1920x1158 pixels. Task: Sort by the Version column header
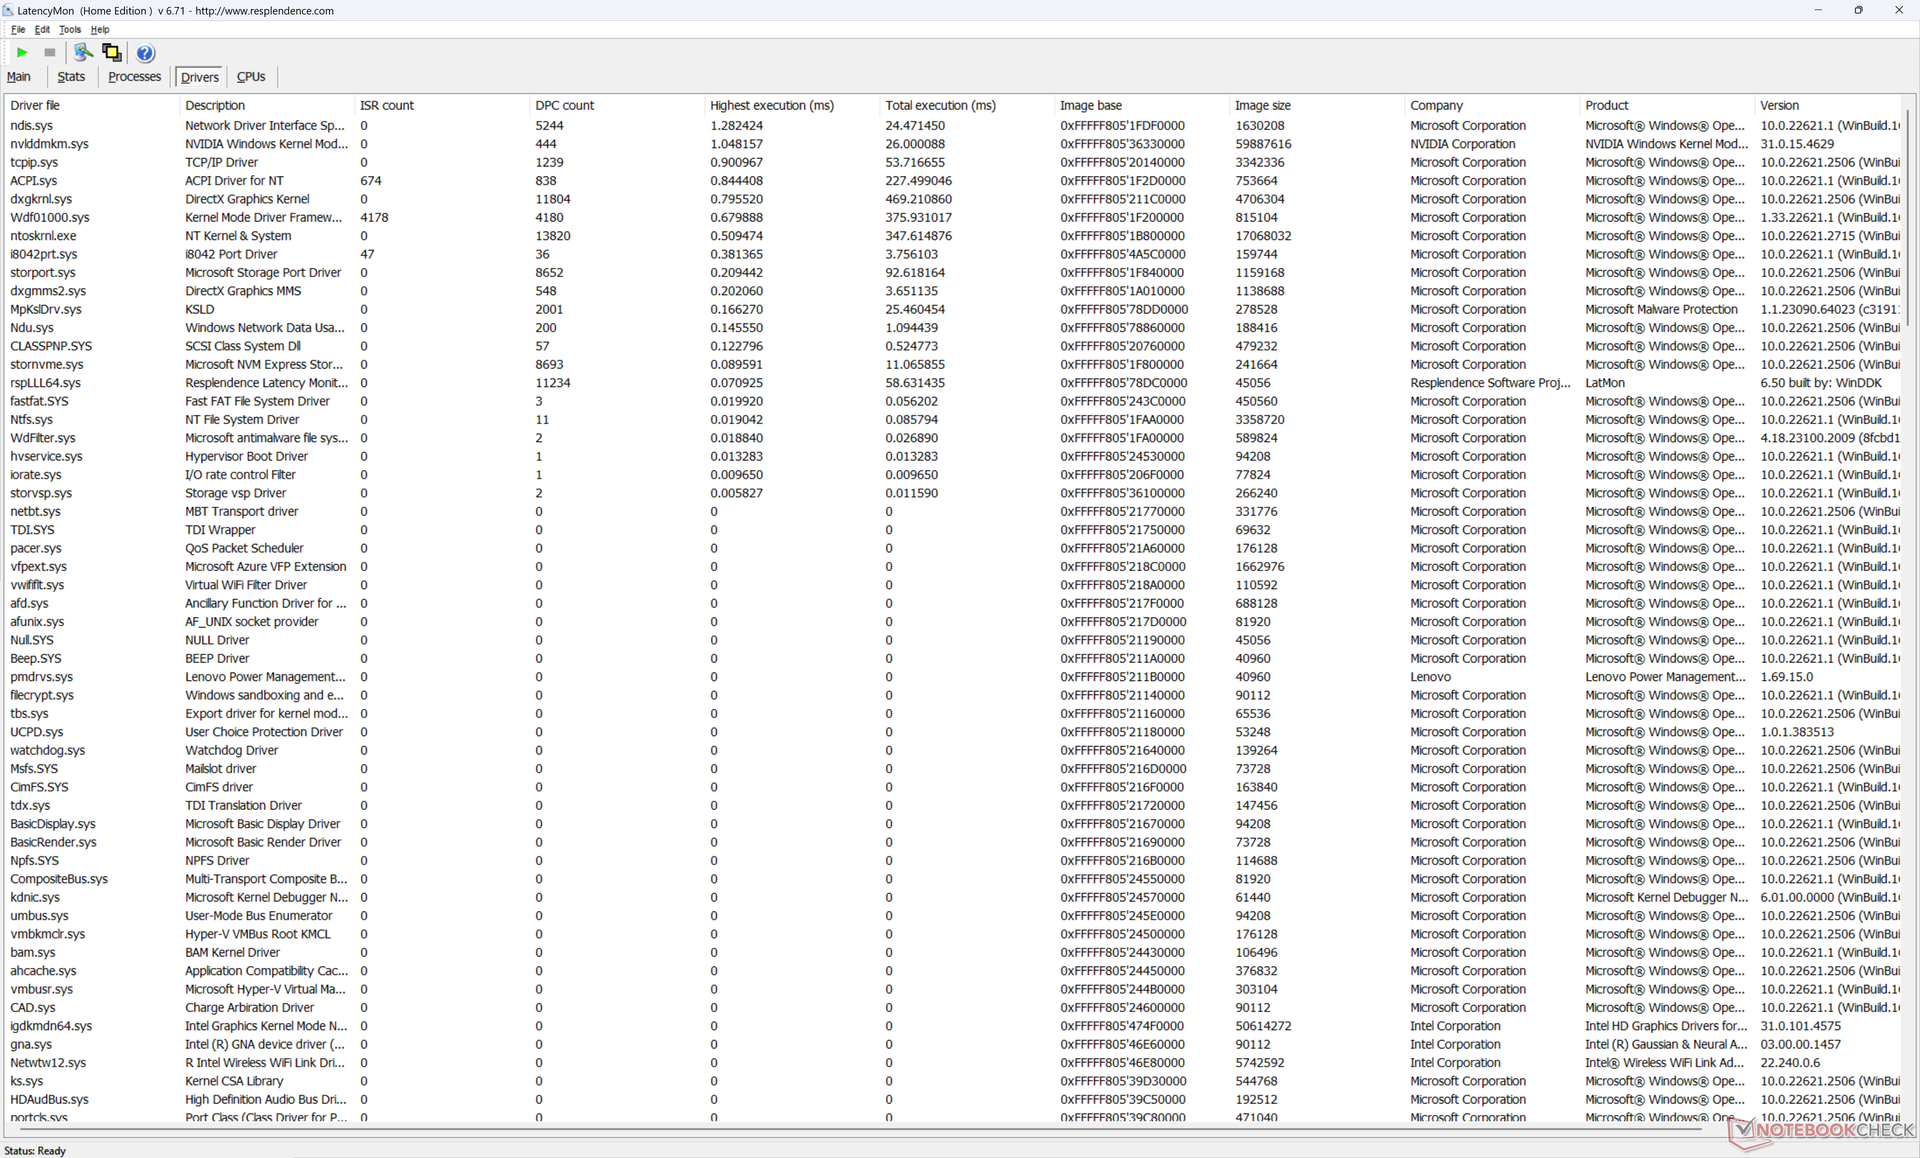pos(1828,105)
